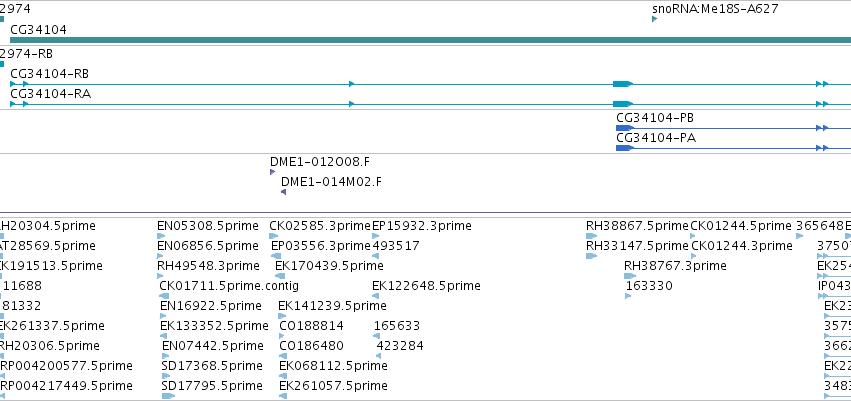Select EST EN16922.5prime
The width and height of the screenshot is (851, 401).
pyautogui.click(x=211, y=306)
